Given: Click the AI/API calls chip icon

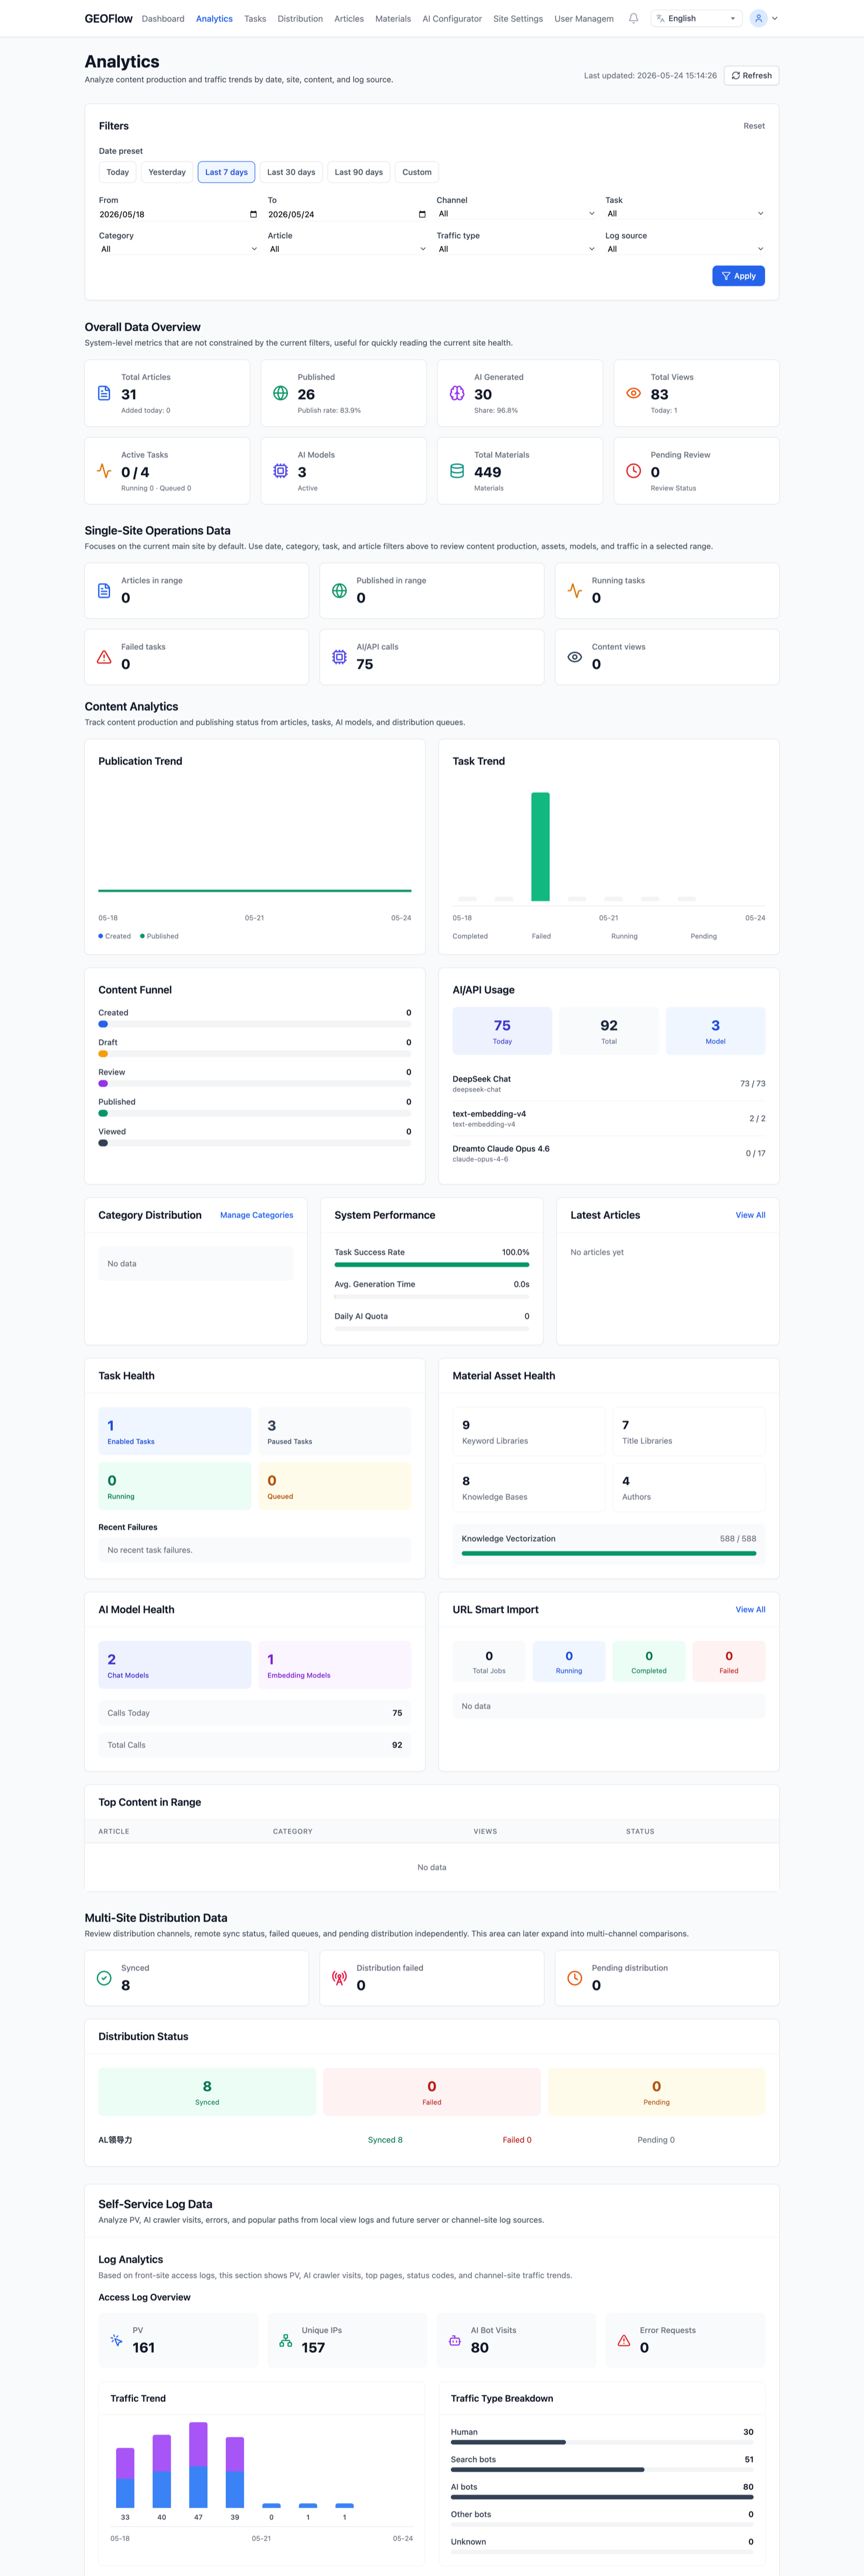Looking at the screenshot, I should pos(340,657).
